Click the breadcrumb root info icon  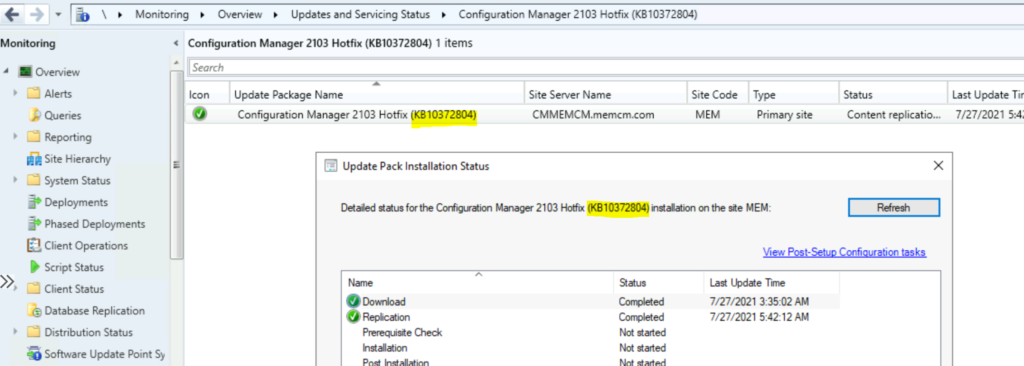click(x=83, y=14)
